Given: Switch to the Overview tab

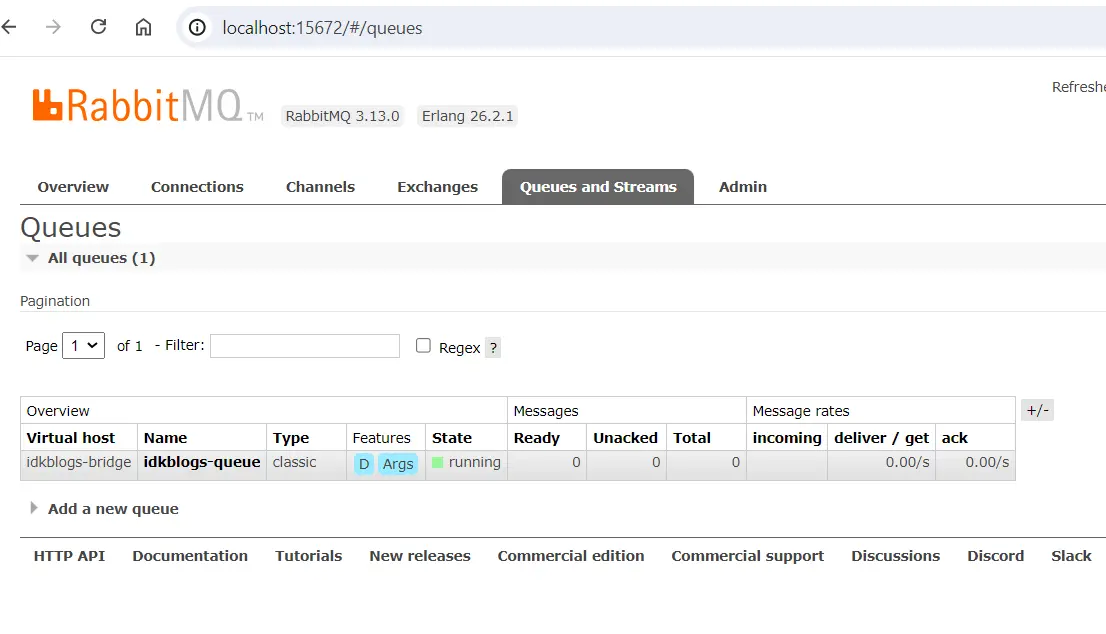Looking at the screenshot, I should [73, 187].
